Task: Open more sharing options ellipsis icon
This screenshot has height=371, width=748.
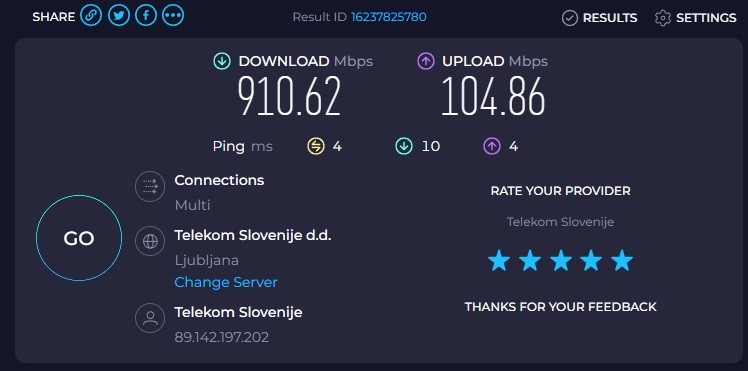Action: tap(173, 15)
